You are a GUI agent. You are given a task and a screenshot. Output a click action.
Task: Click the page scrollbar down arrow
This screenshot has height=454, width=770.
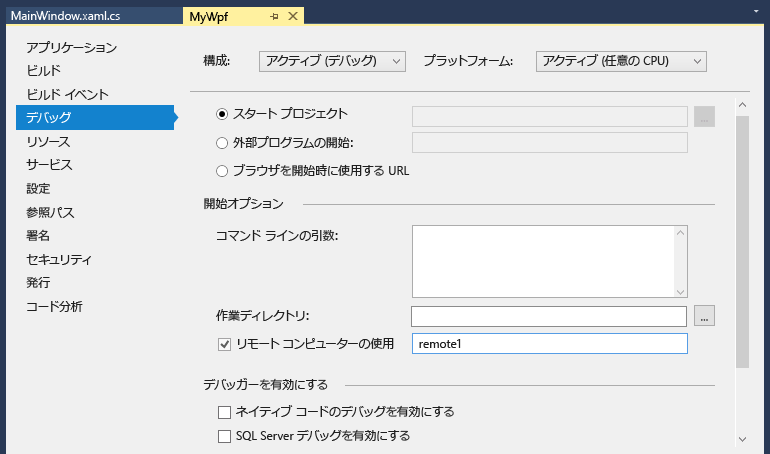point(742,439)
